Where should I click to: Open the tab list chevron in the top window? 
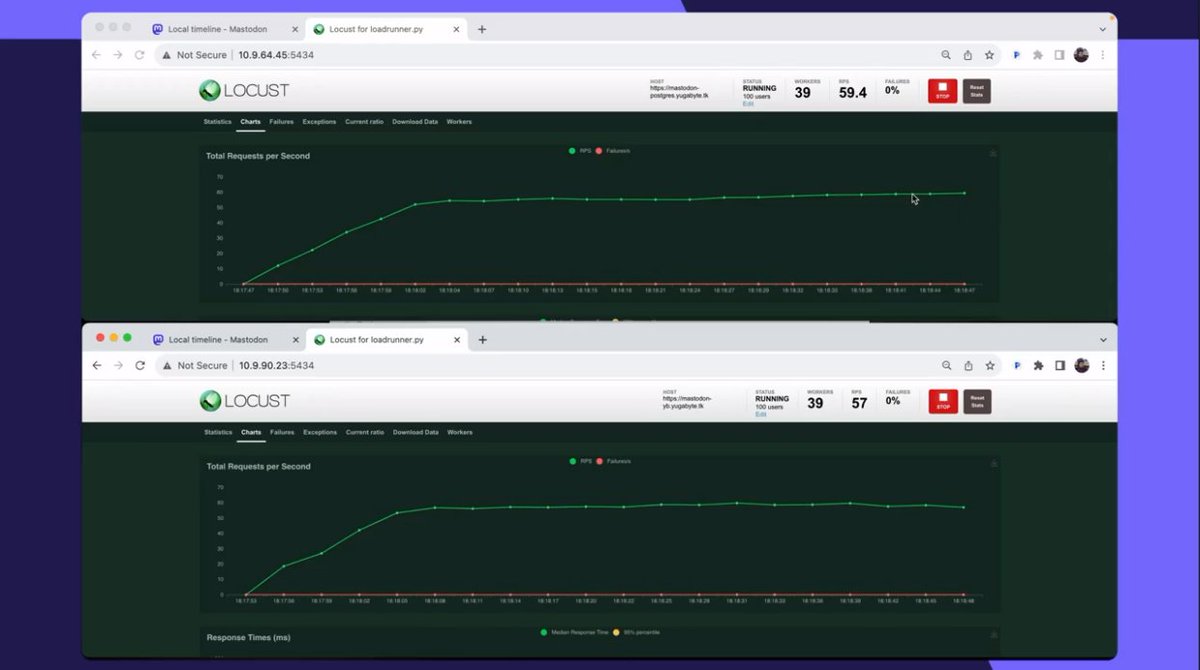[x=1102, y=29]
